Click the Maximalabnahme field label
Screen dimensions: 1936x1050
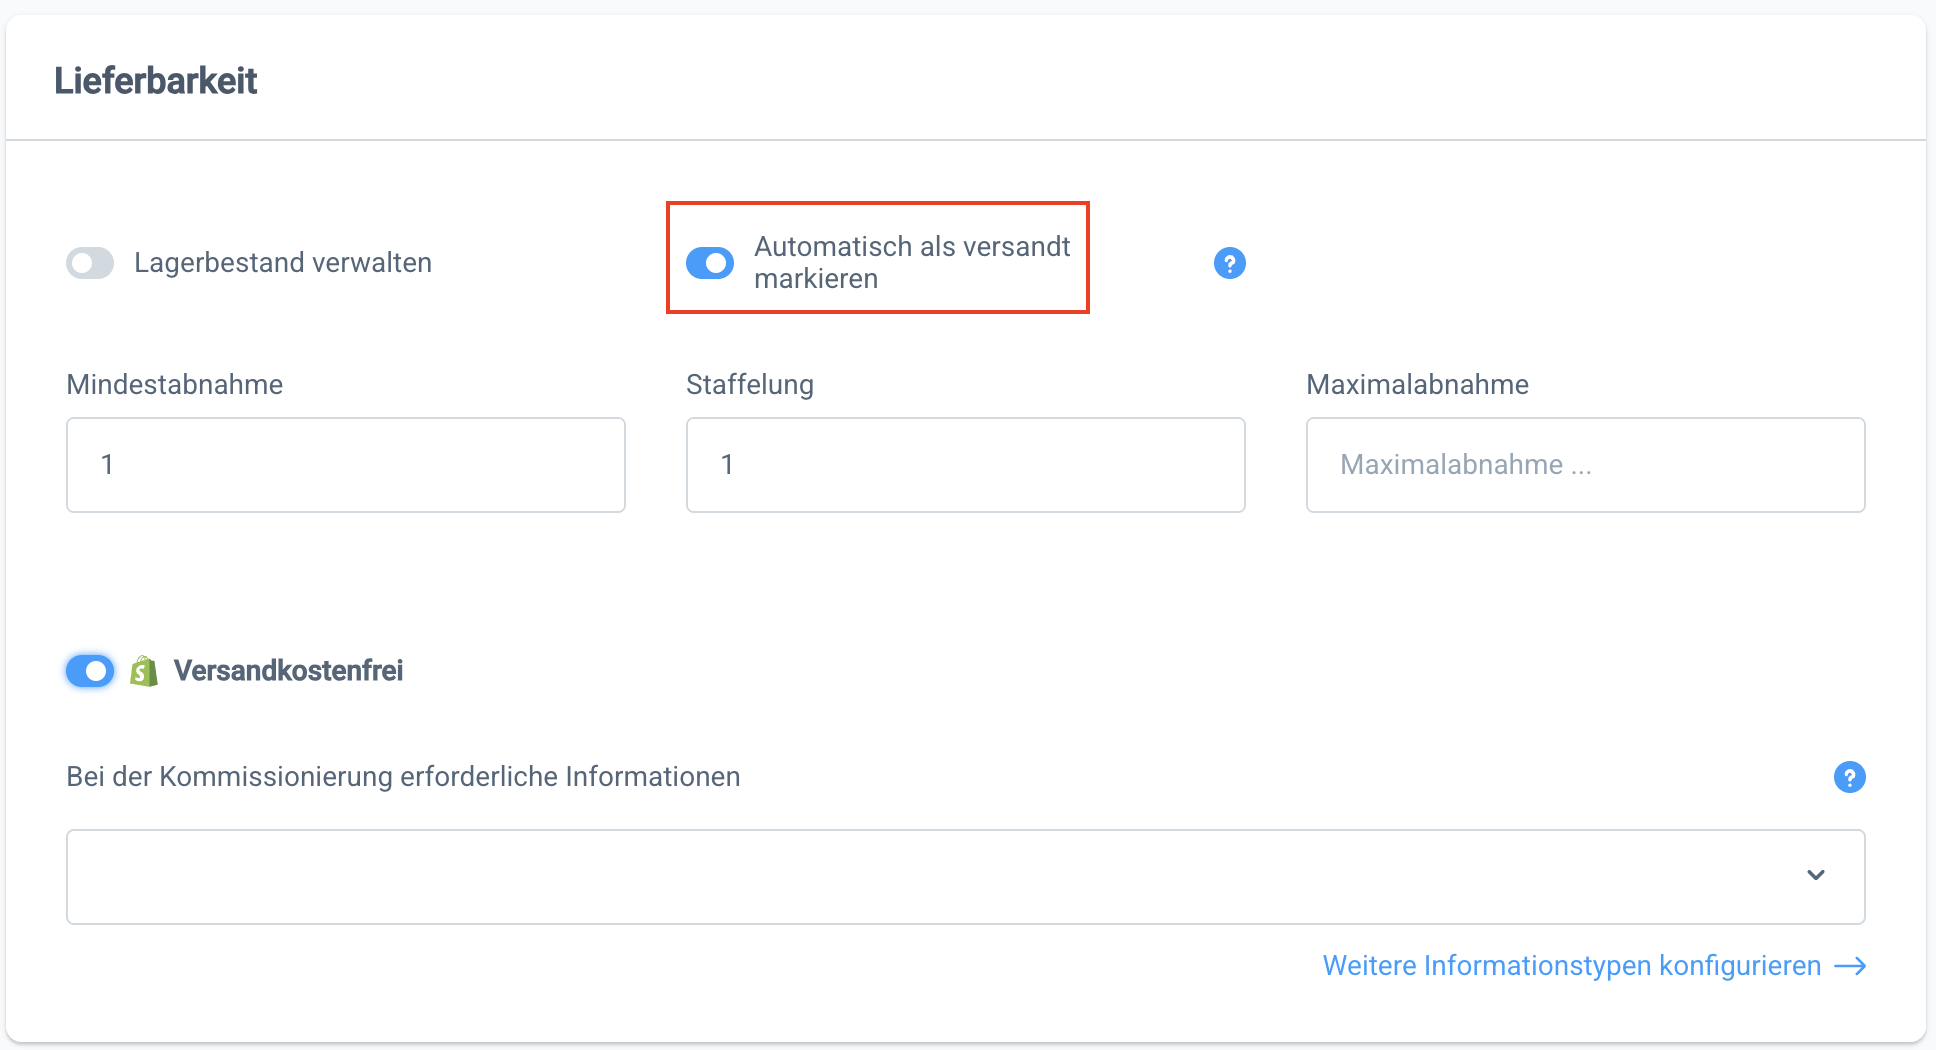click(1417, 385)
